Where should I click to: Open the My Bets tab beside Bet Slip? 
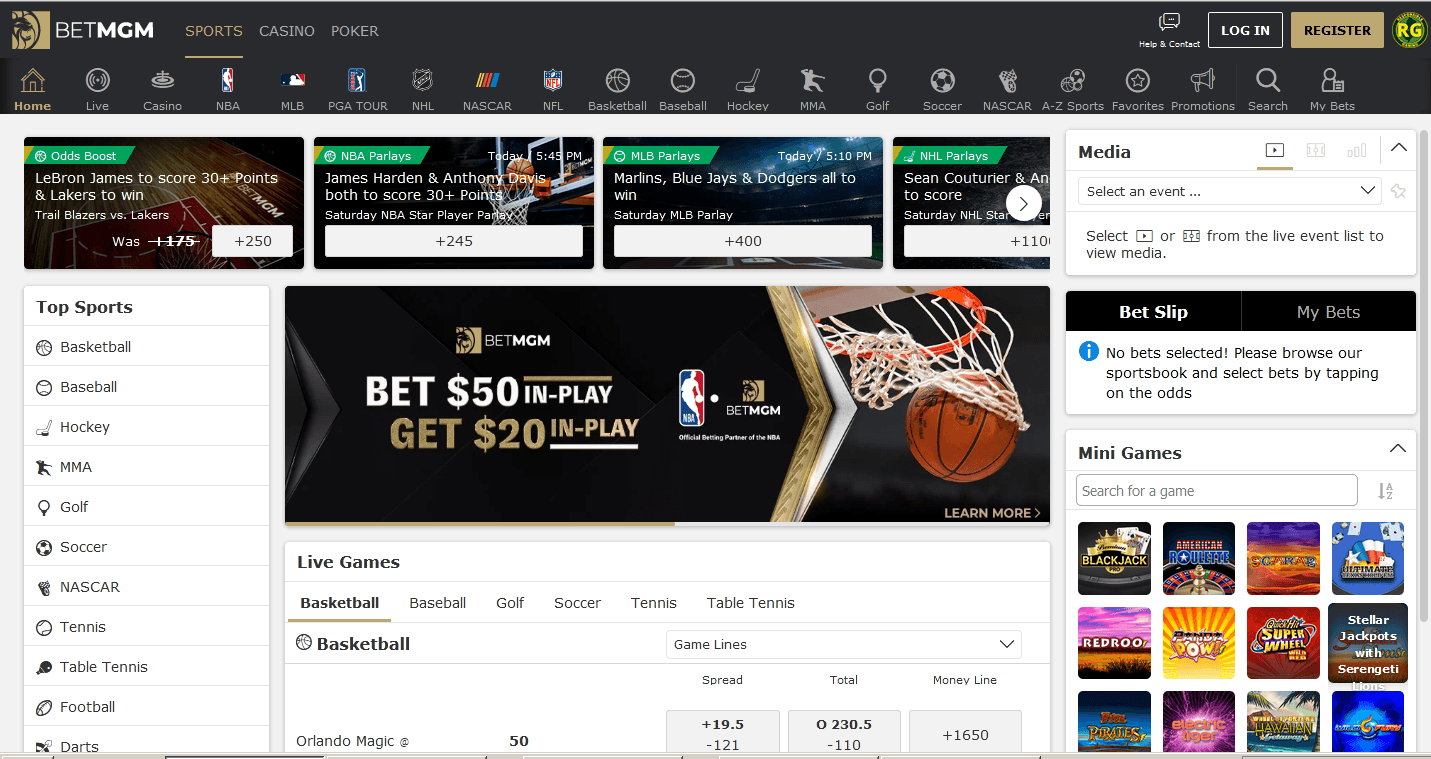pos(1328,312)
